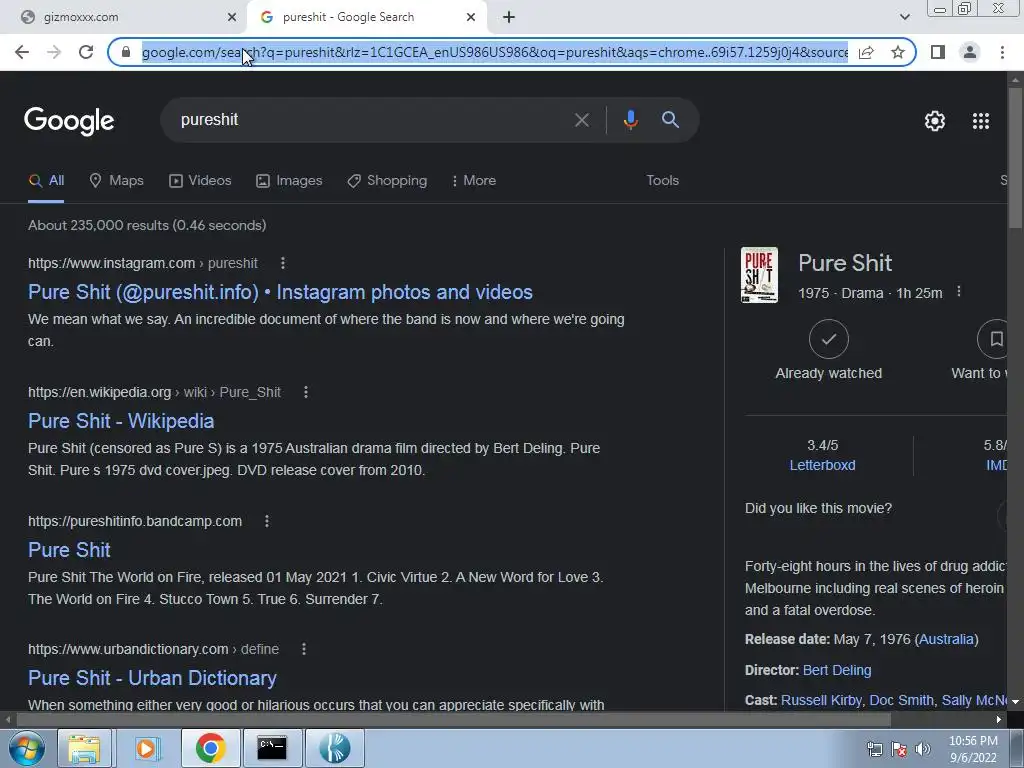Expand the More search categories menu

coord(473,181)
